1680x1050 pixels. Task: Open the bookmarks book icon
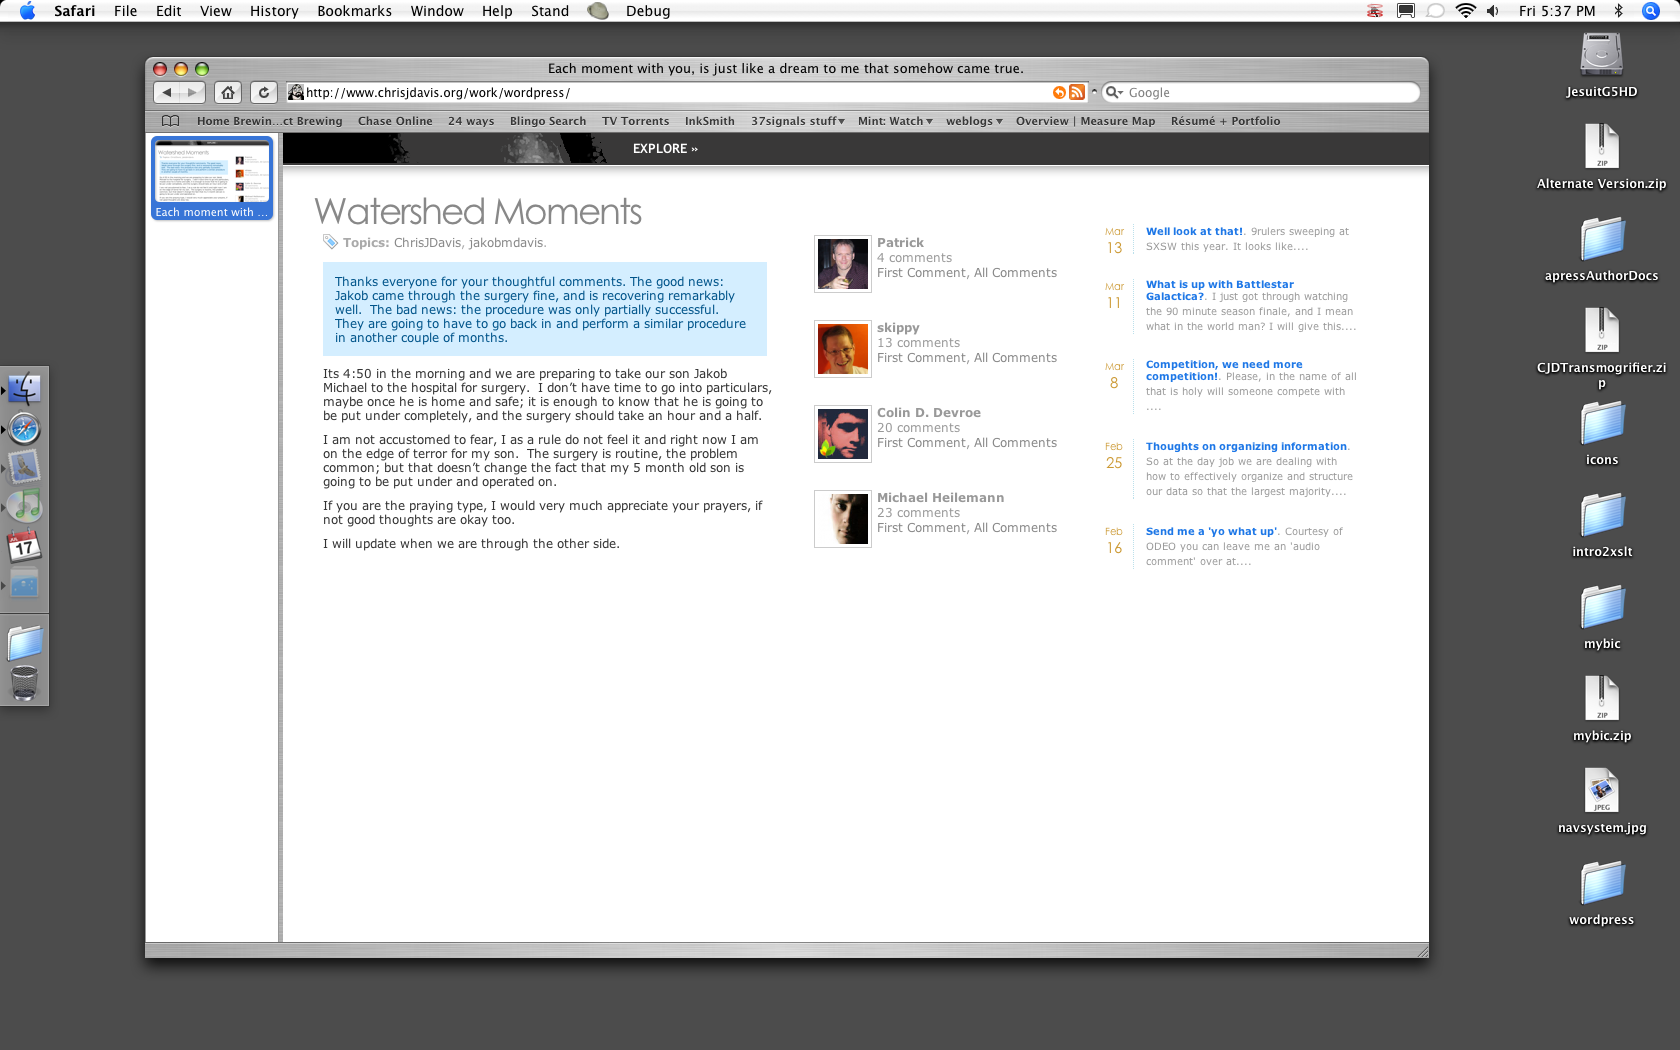[x=170, y=121]
